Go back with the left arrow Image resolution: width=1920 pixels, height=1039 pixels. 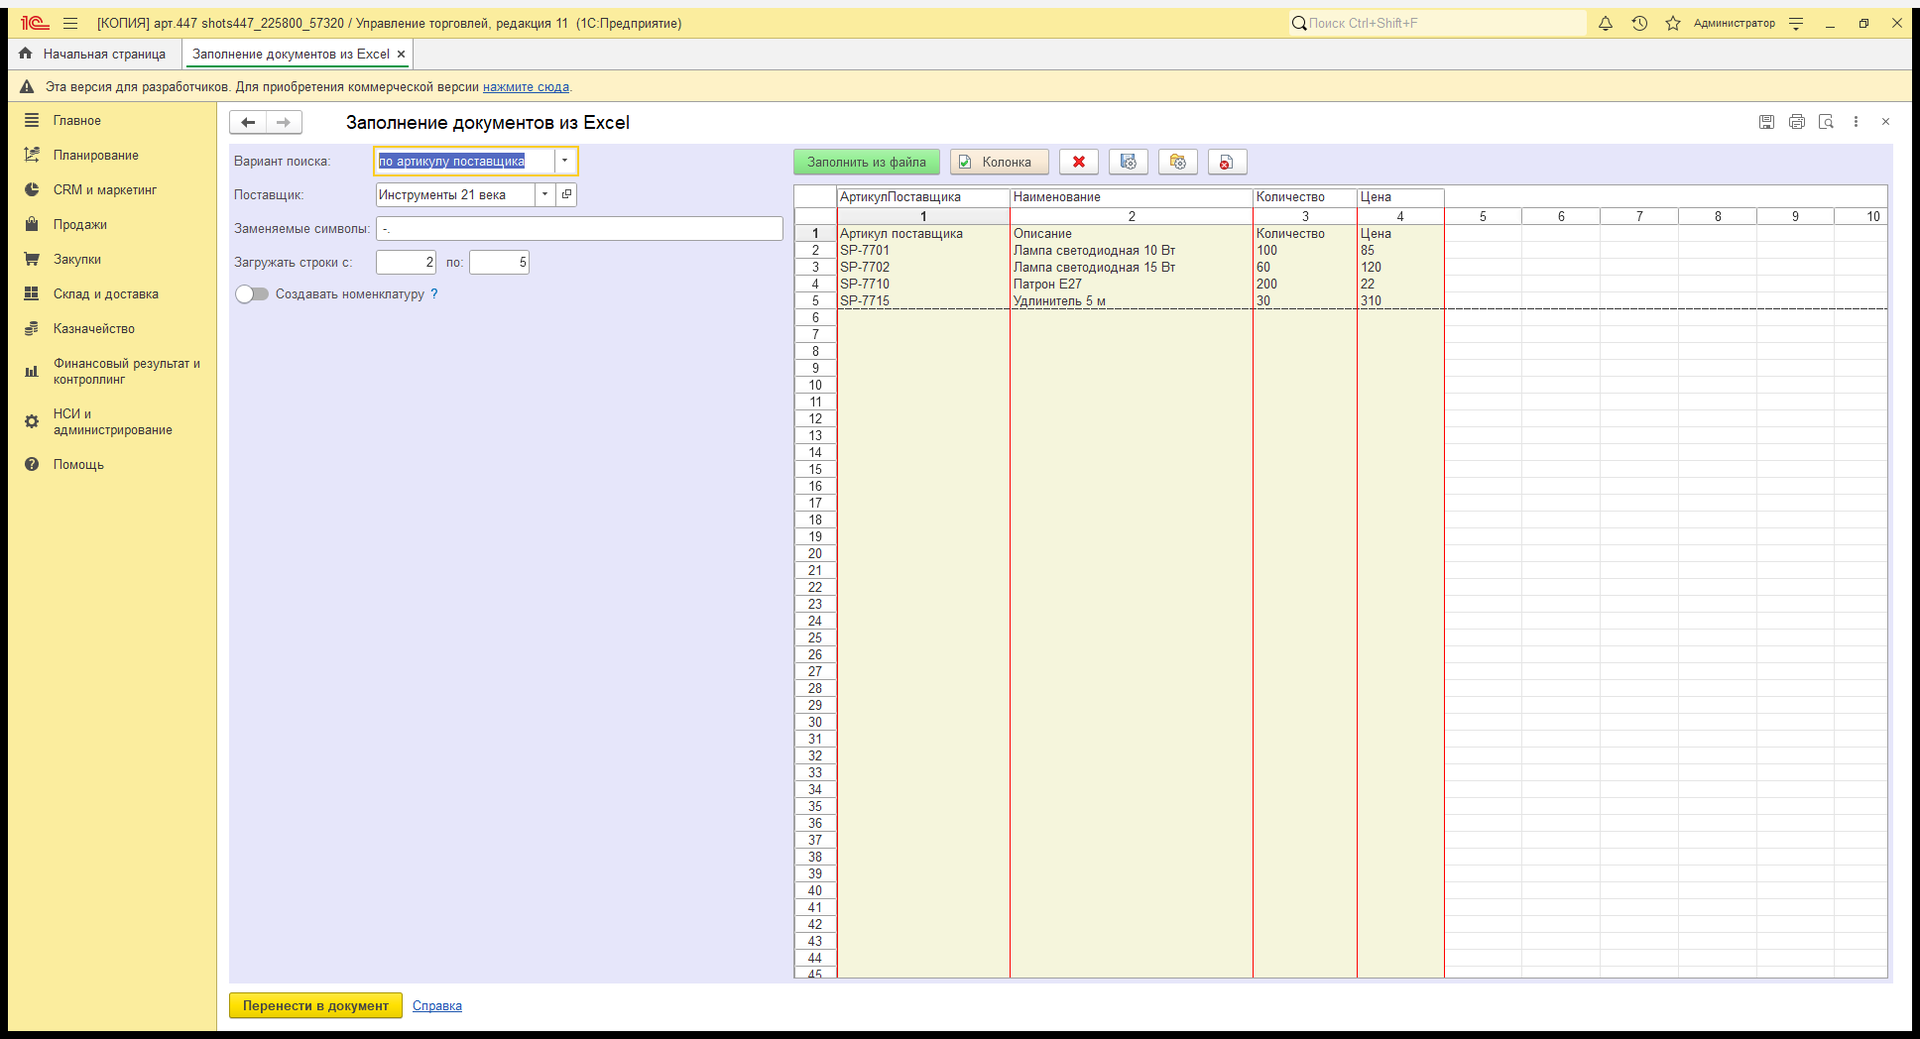pos(248,122)
